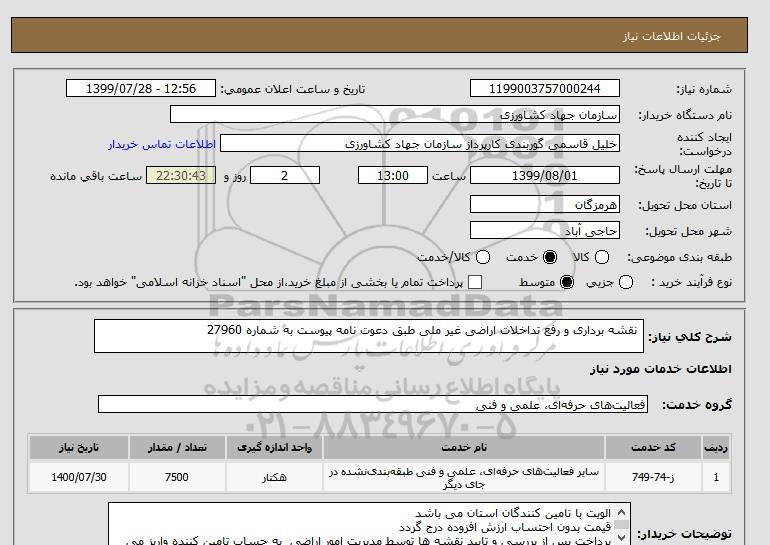Click request creator name field
The height and width of the screenshot is (545, 770).
(420, 144)
